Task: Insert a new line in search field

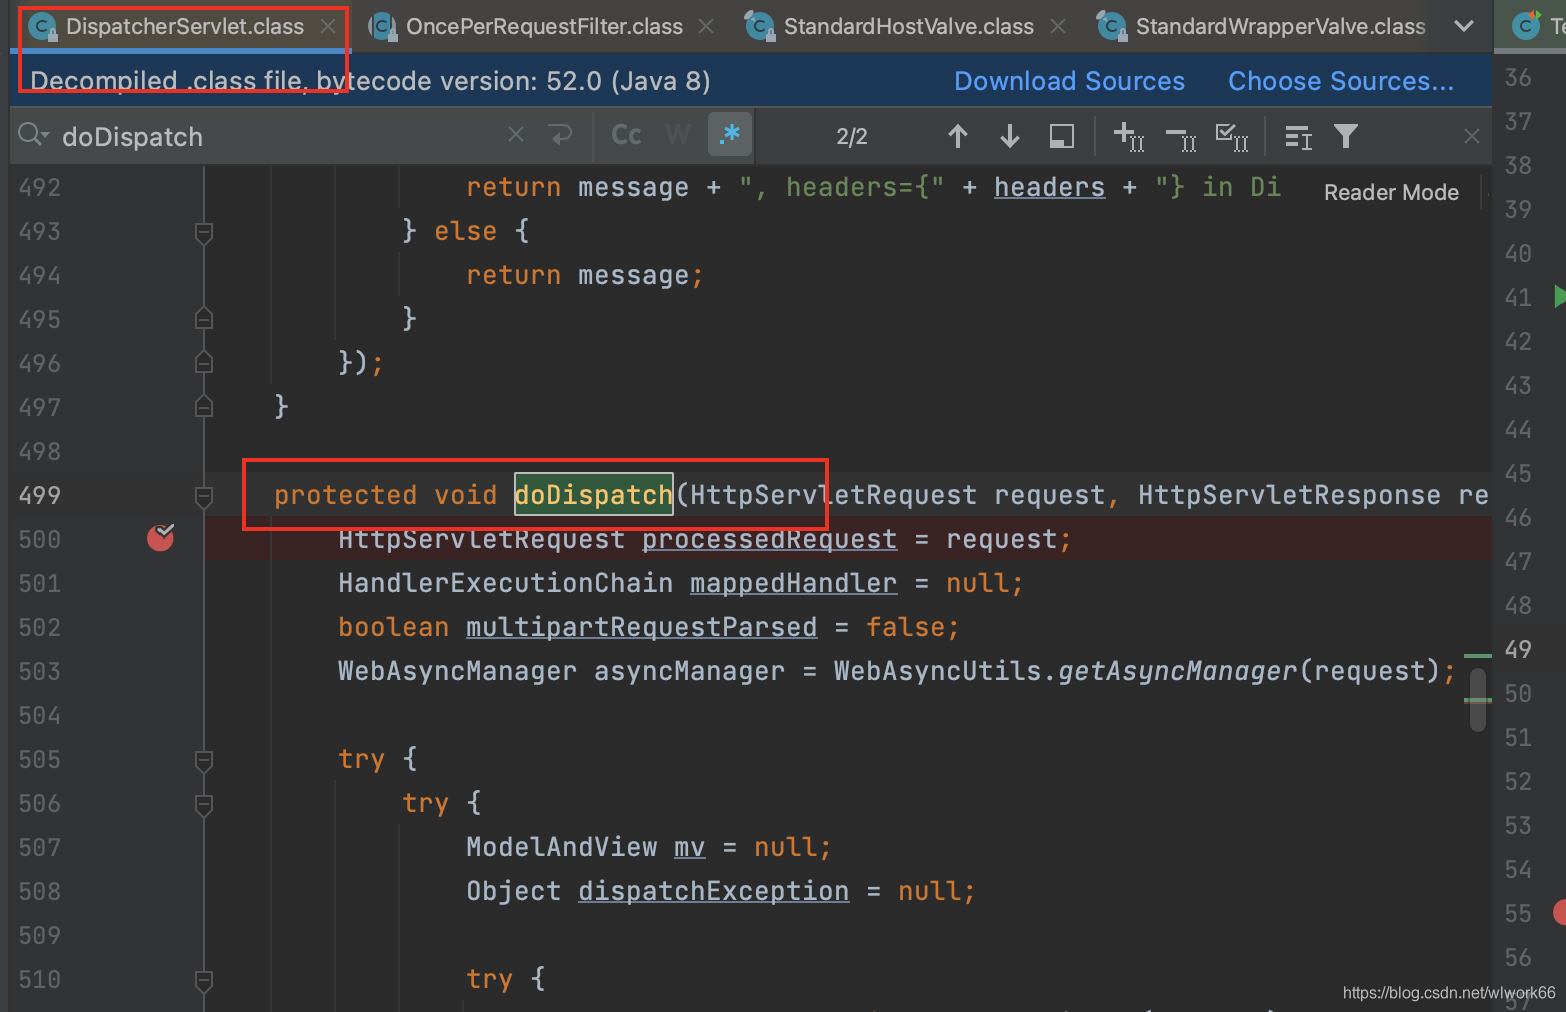Action: tap(561, 135)
